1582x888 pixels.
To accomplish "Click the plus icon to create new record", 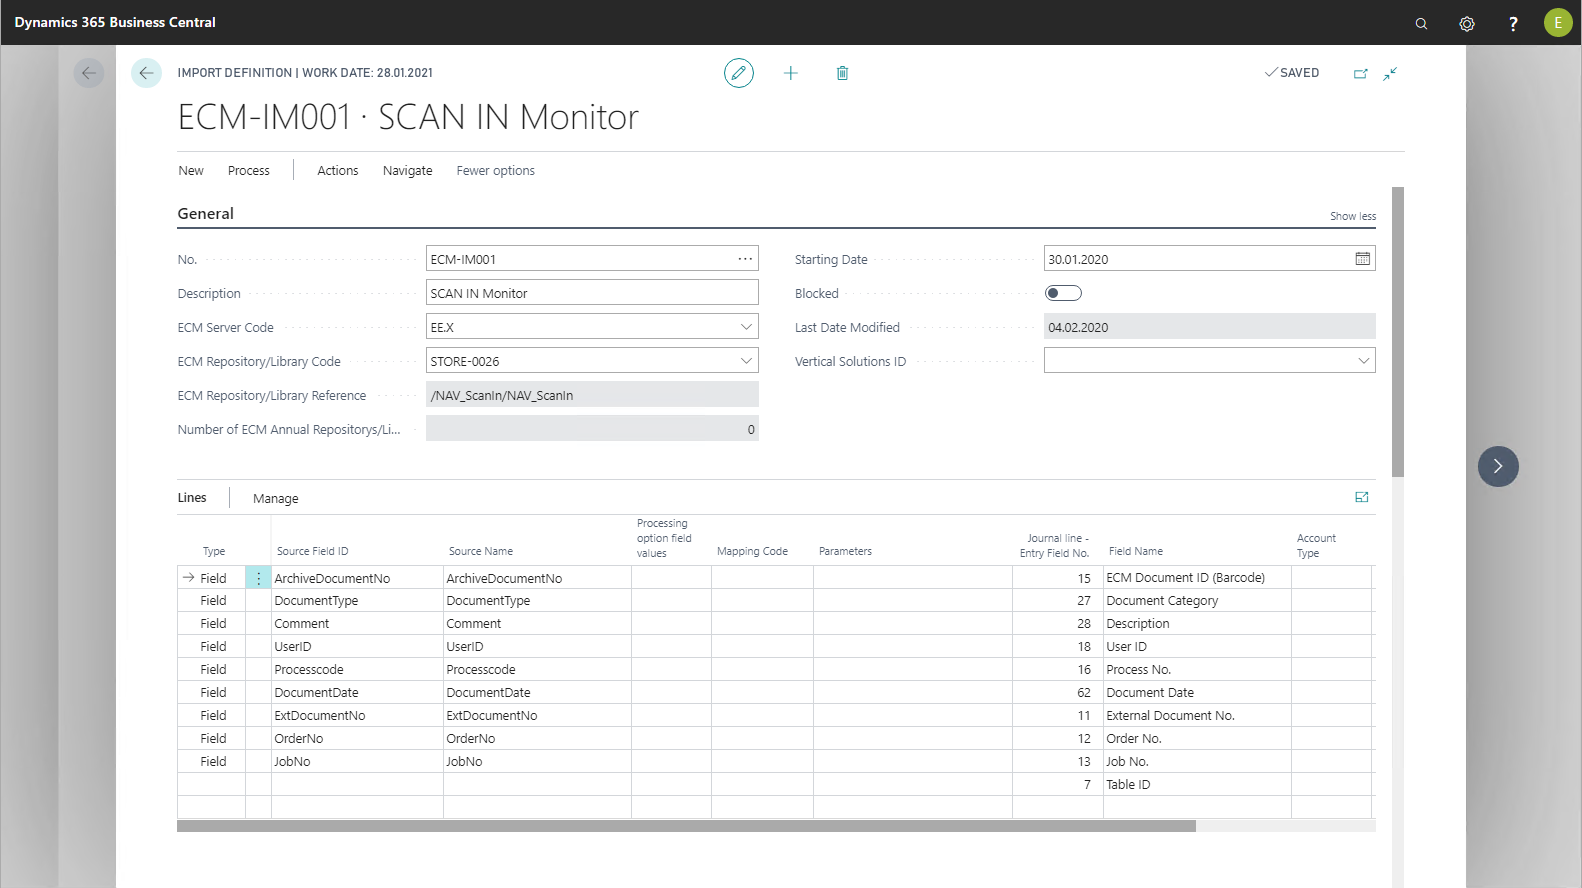I will click(x=790, y=73).
